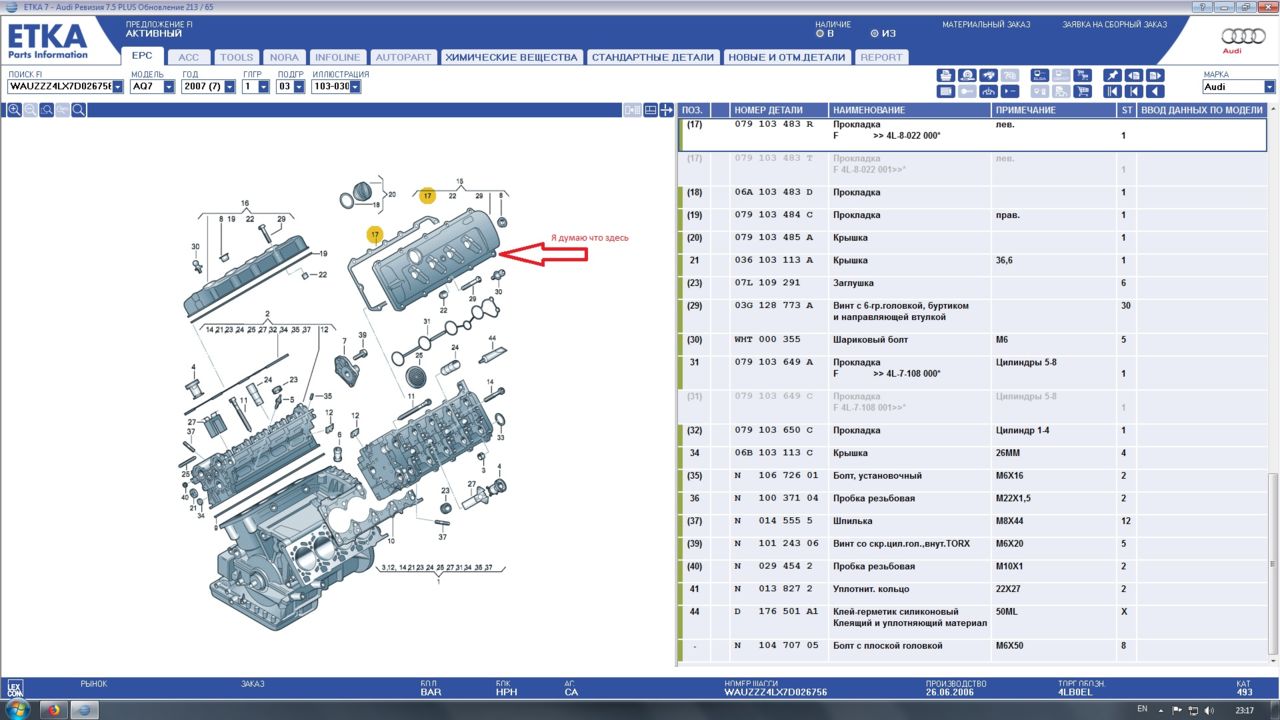Open the МАРКА dropdown showing Audi
Image resolution: width=1280 pixels, height=720 pixels.
click(x=1270, y=87)
